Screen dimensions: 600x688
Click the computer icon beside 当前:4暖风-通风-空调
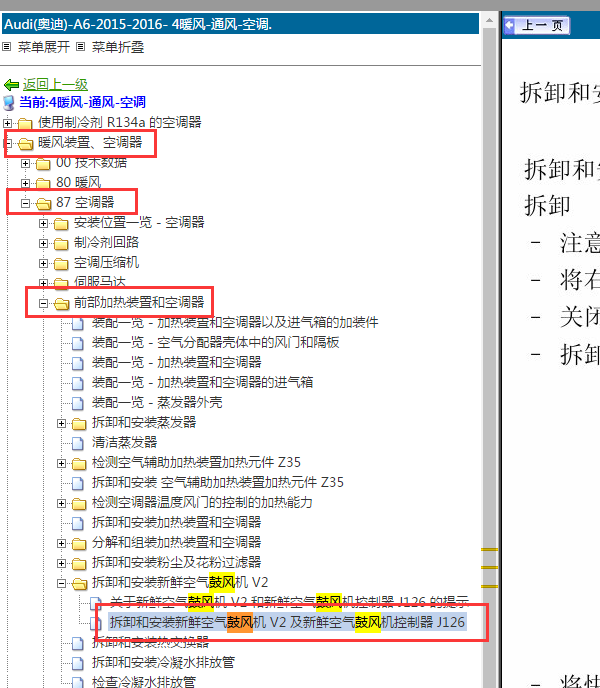(9, 103)
